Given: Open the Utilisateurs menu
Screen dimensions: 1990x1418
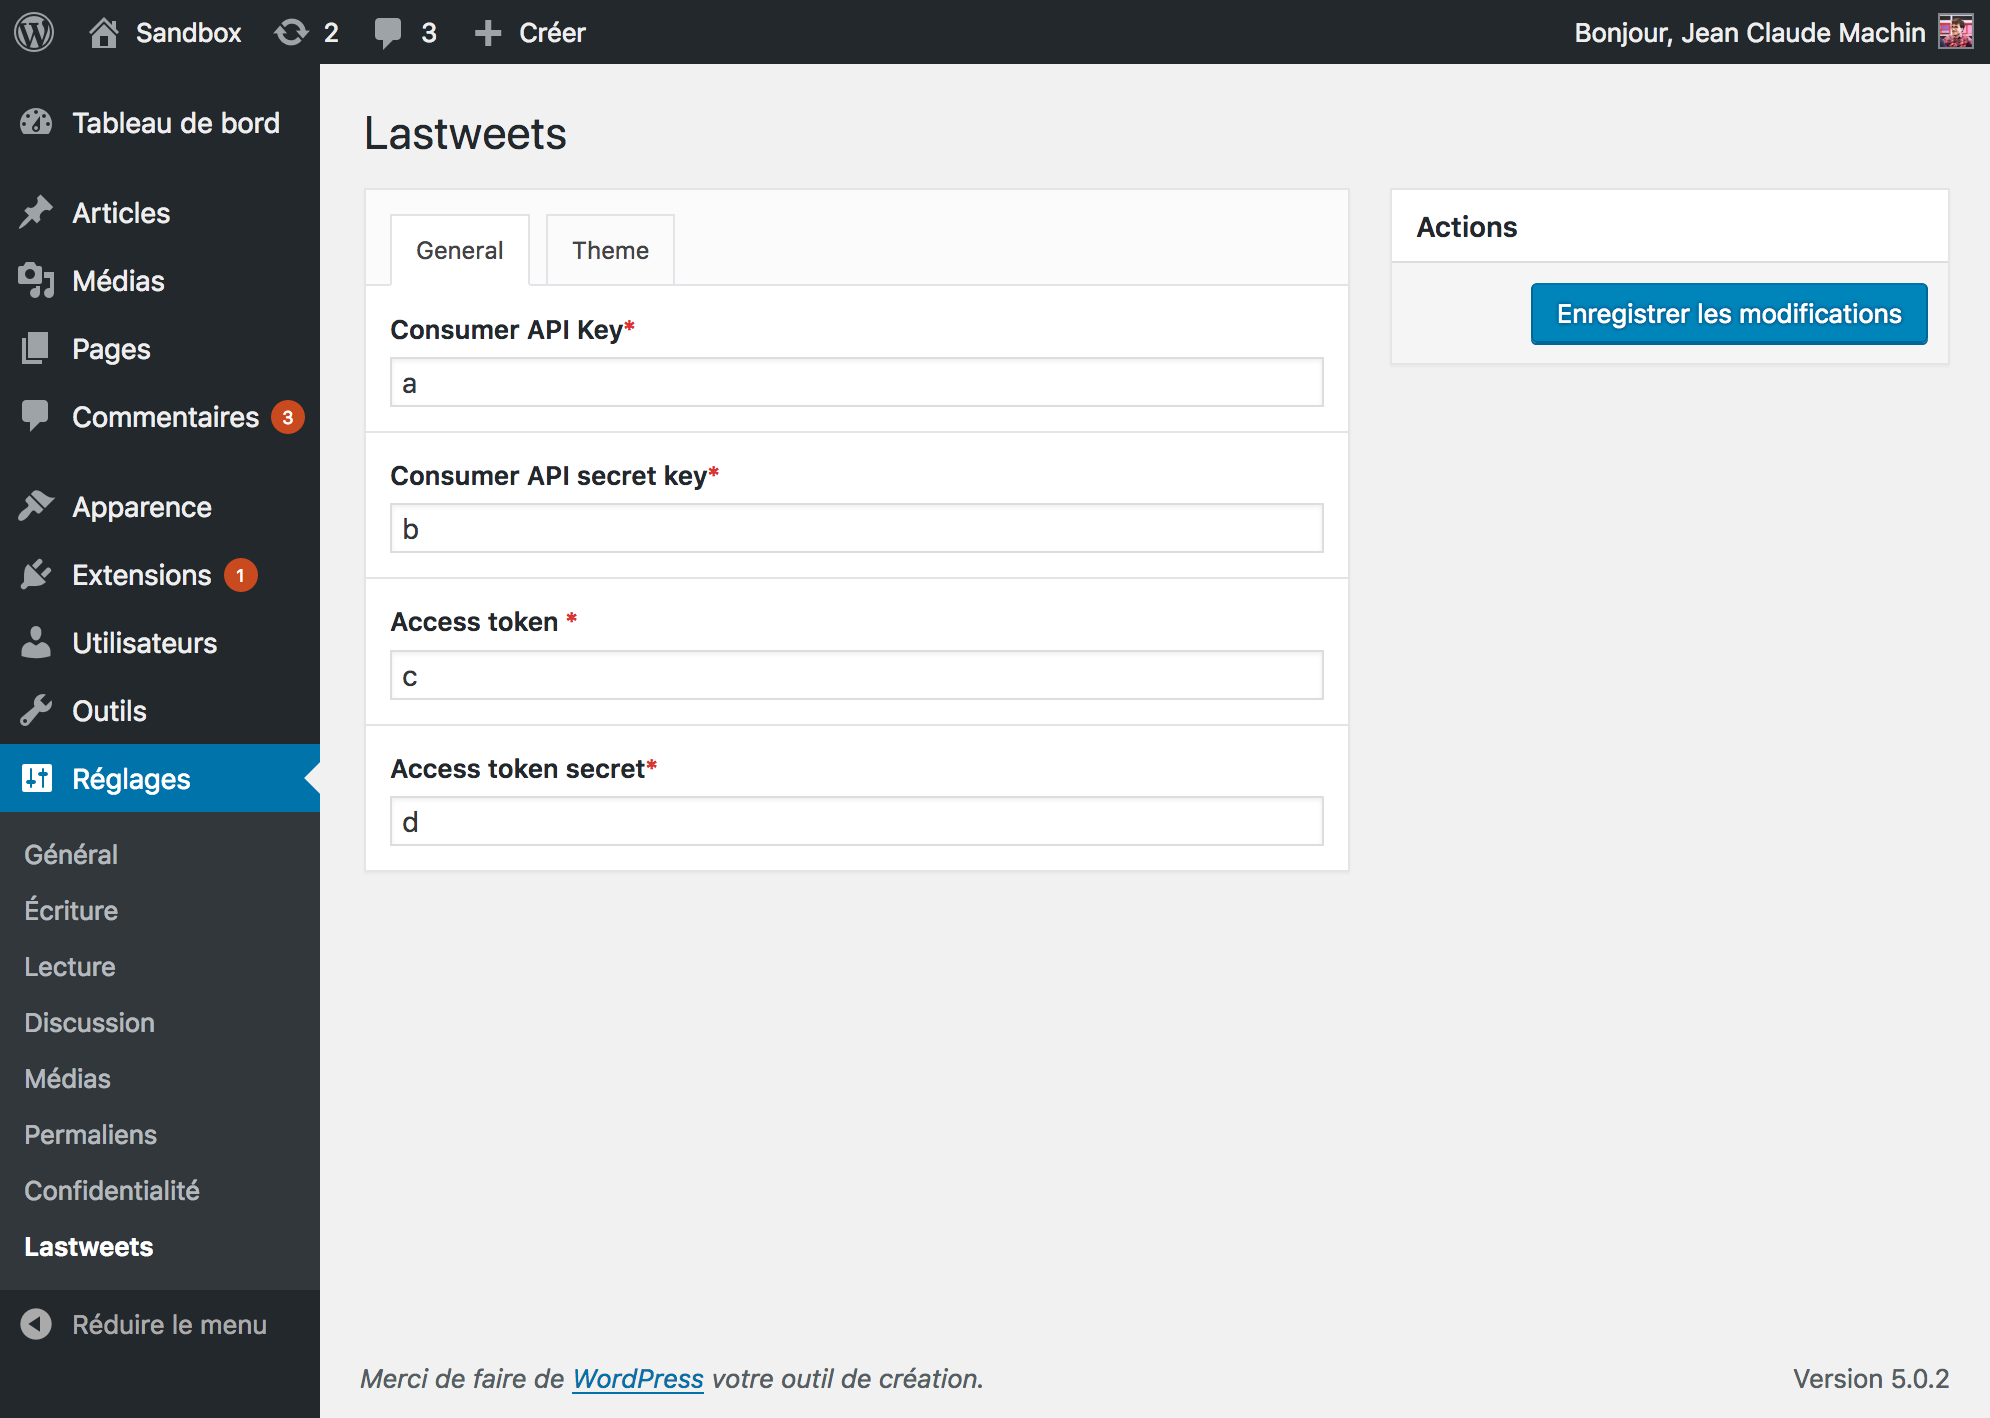Looking at the screenshot, I should (x=160, y=642).
